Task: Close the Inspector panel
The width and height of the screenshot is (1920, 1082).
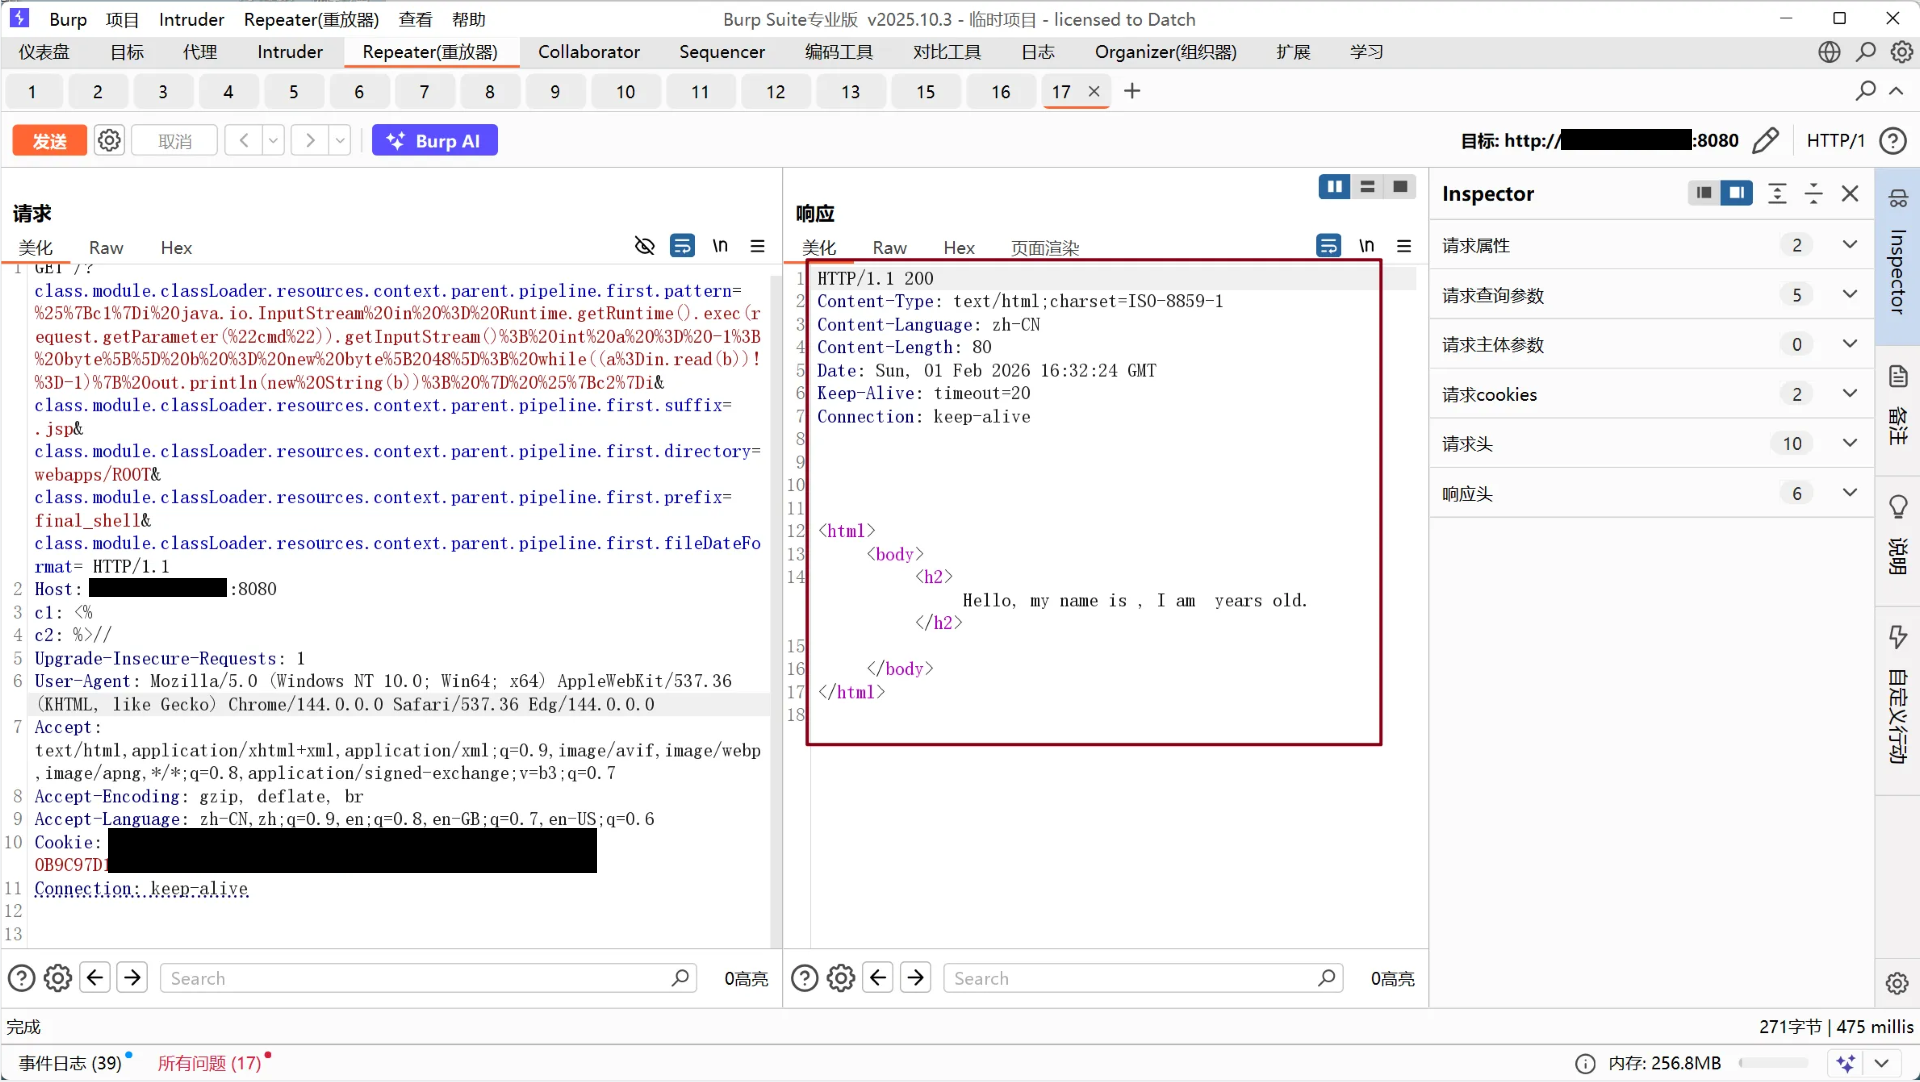Action: [x=1850, y=193]
